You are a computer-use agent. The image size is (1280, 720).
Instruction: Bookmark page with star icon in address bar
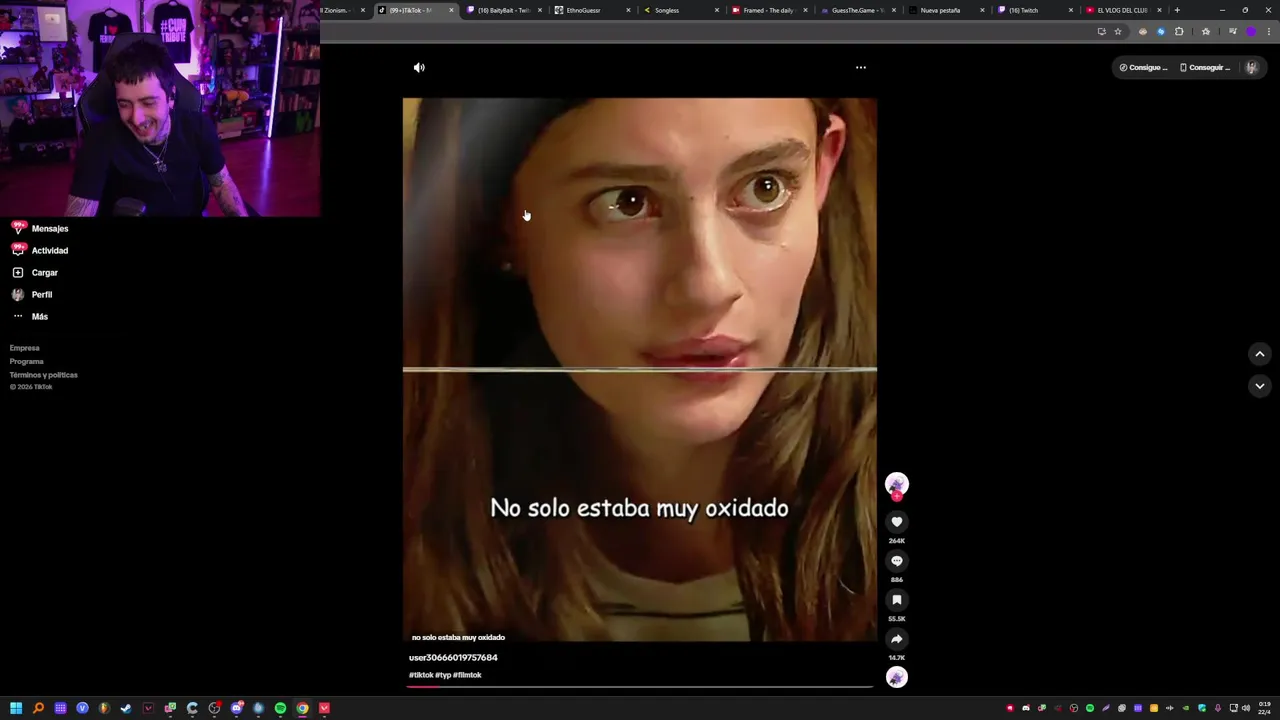point(1118,31)
